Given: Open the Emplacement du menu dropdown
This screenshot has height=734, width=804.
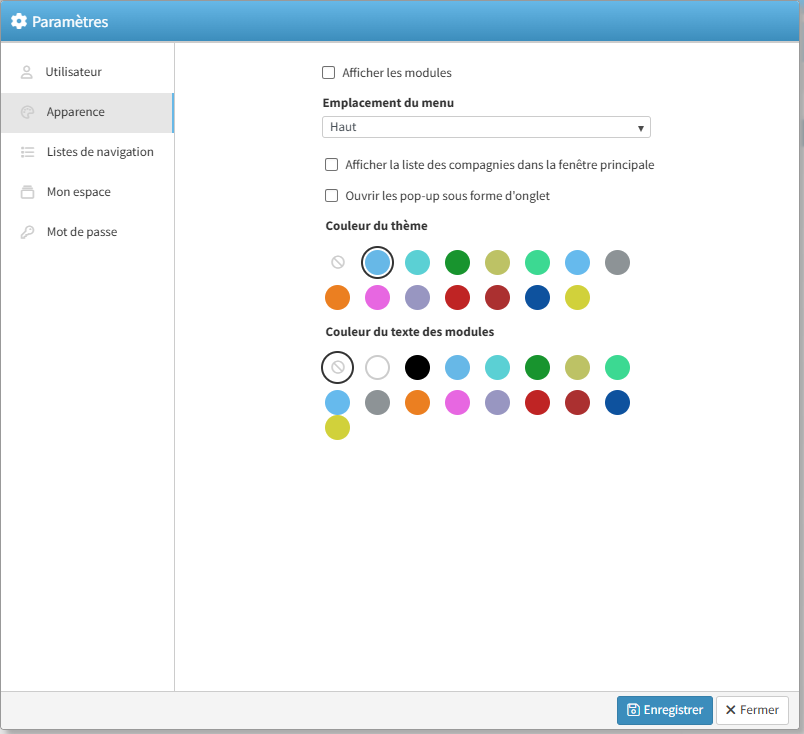Looking at the screenshot, I should tap(486, 127).
